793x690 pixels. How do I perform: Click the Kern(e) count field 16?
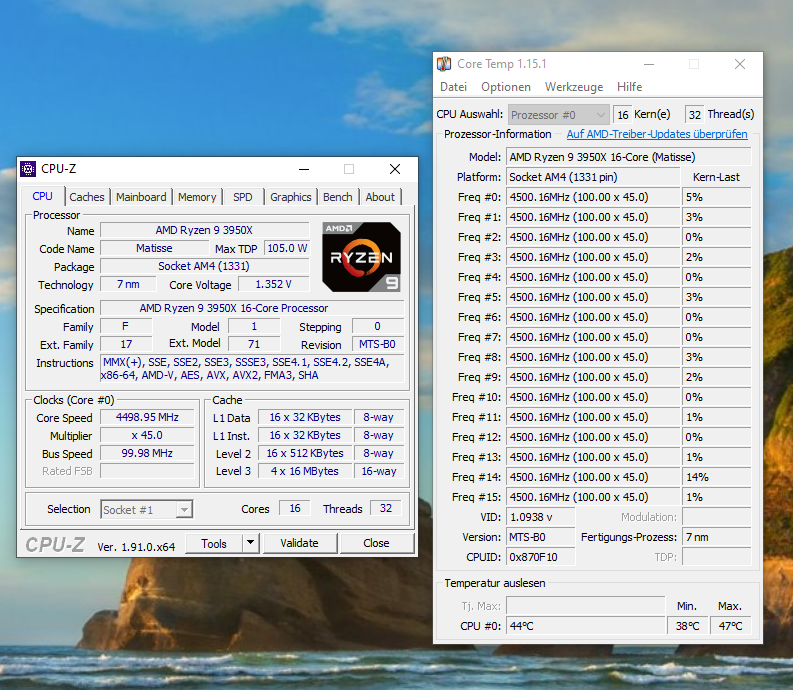(623, 115)
